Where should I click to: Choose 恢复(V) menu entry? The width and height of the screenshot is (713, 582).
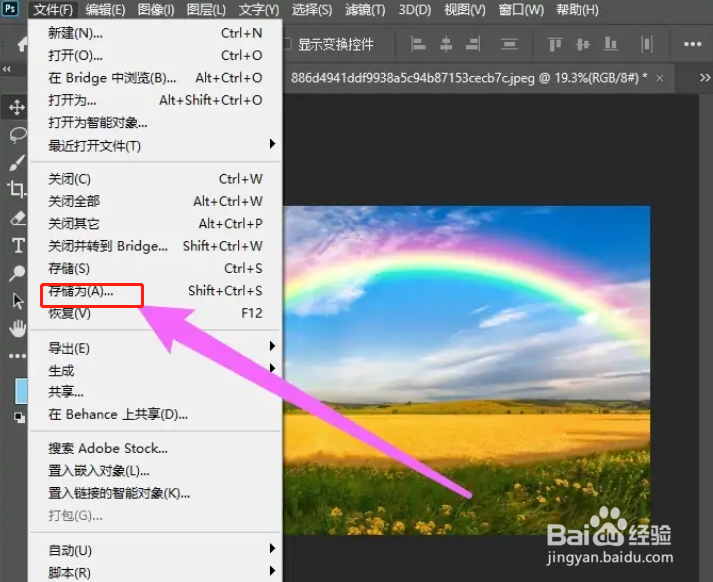point(156,313)
